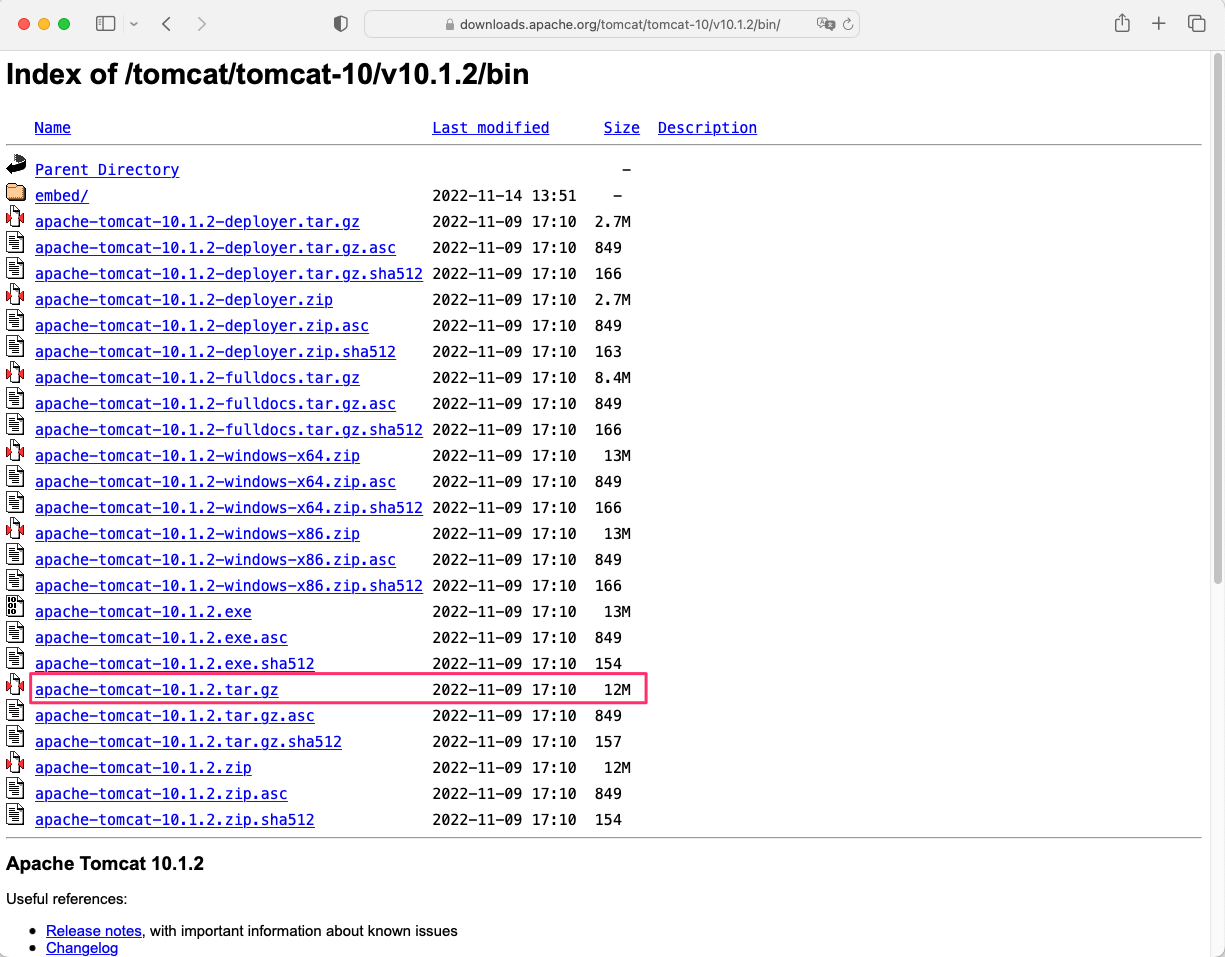
Task: Click compressed-file icon beside fulldocs.tar.gz
Action: (x=15, y=373)
